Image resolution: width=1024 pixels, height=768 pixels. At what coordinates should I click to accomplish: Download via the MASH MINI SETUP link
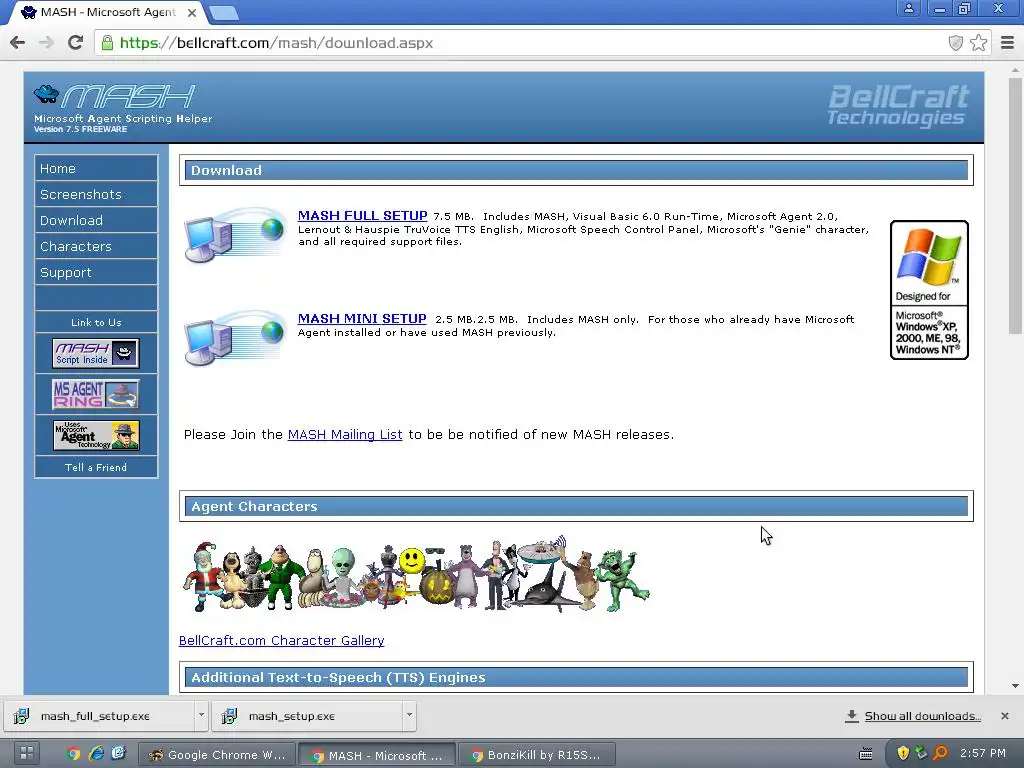pyautogui.click(x=362, y=319)
